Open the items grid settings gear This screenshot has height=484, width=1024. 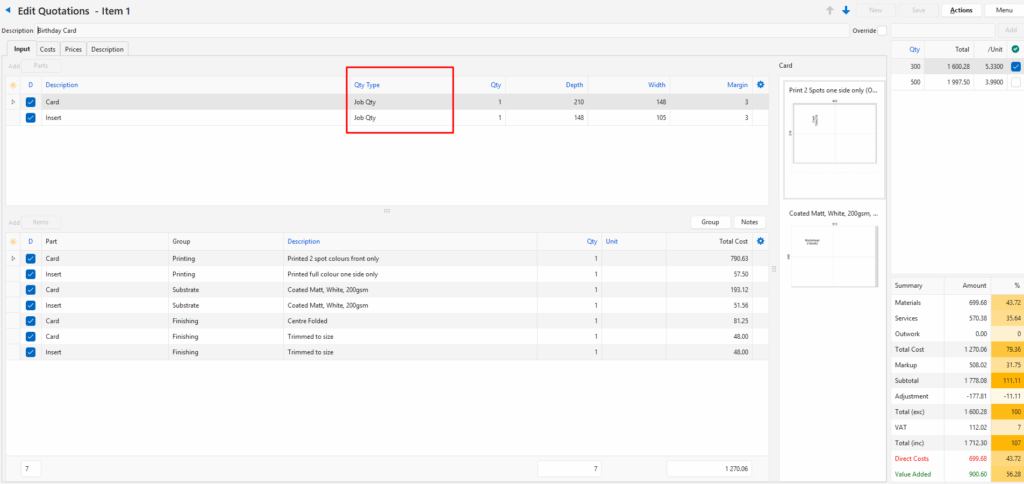761,241
